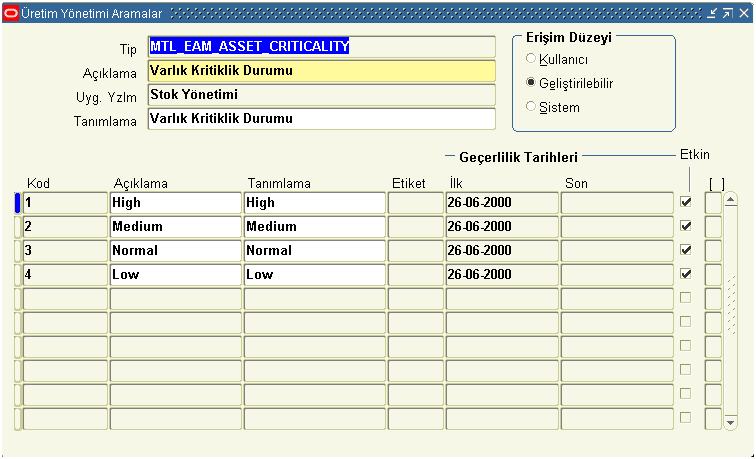Click the İlk date for Medium row
Image resolution: width=756 pixels, height=459 pixels.
(501, 226)
